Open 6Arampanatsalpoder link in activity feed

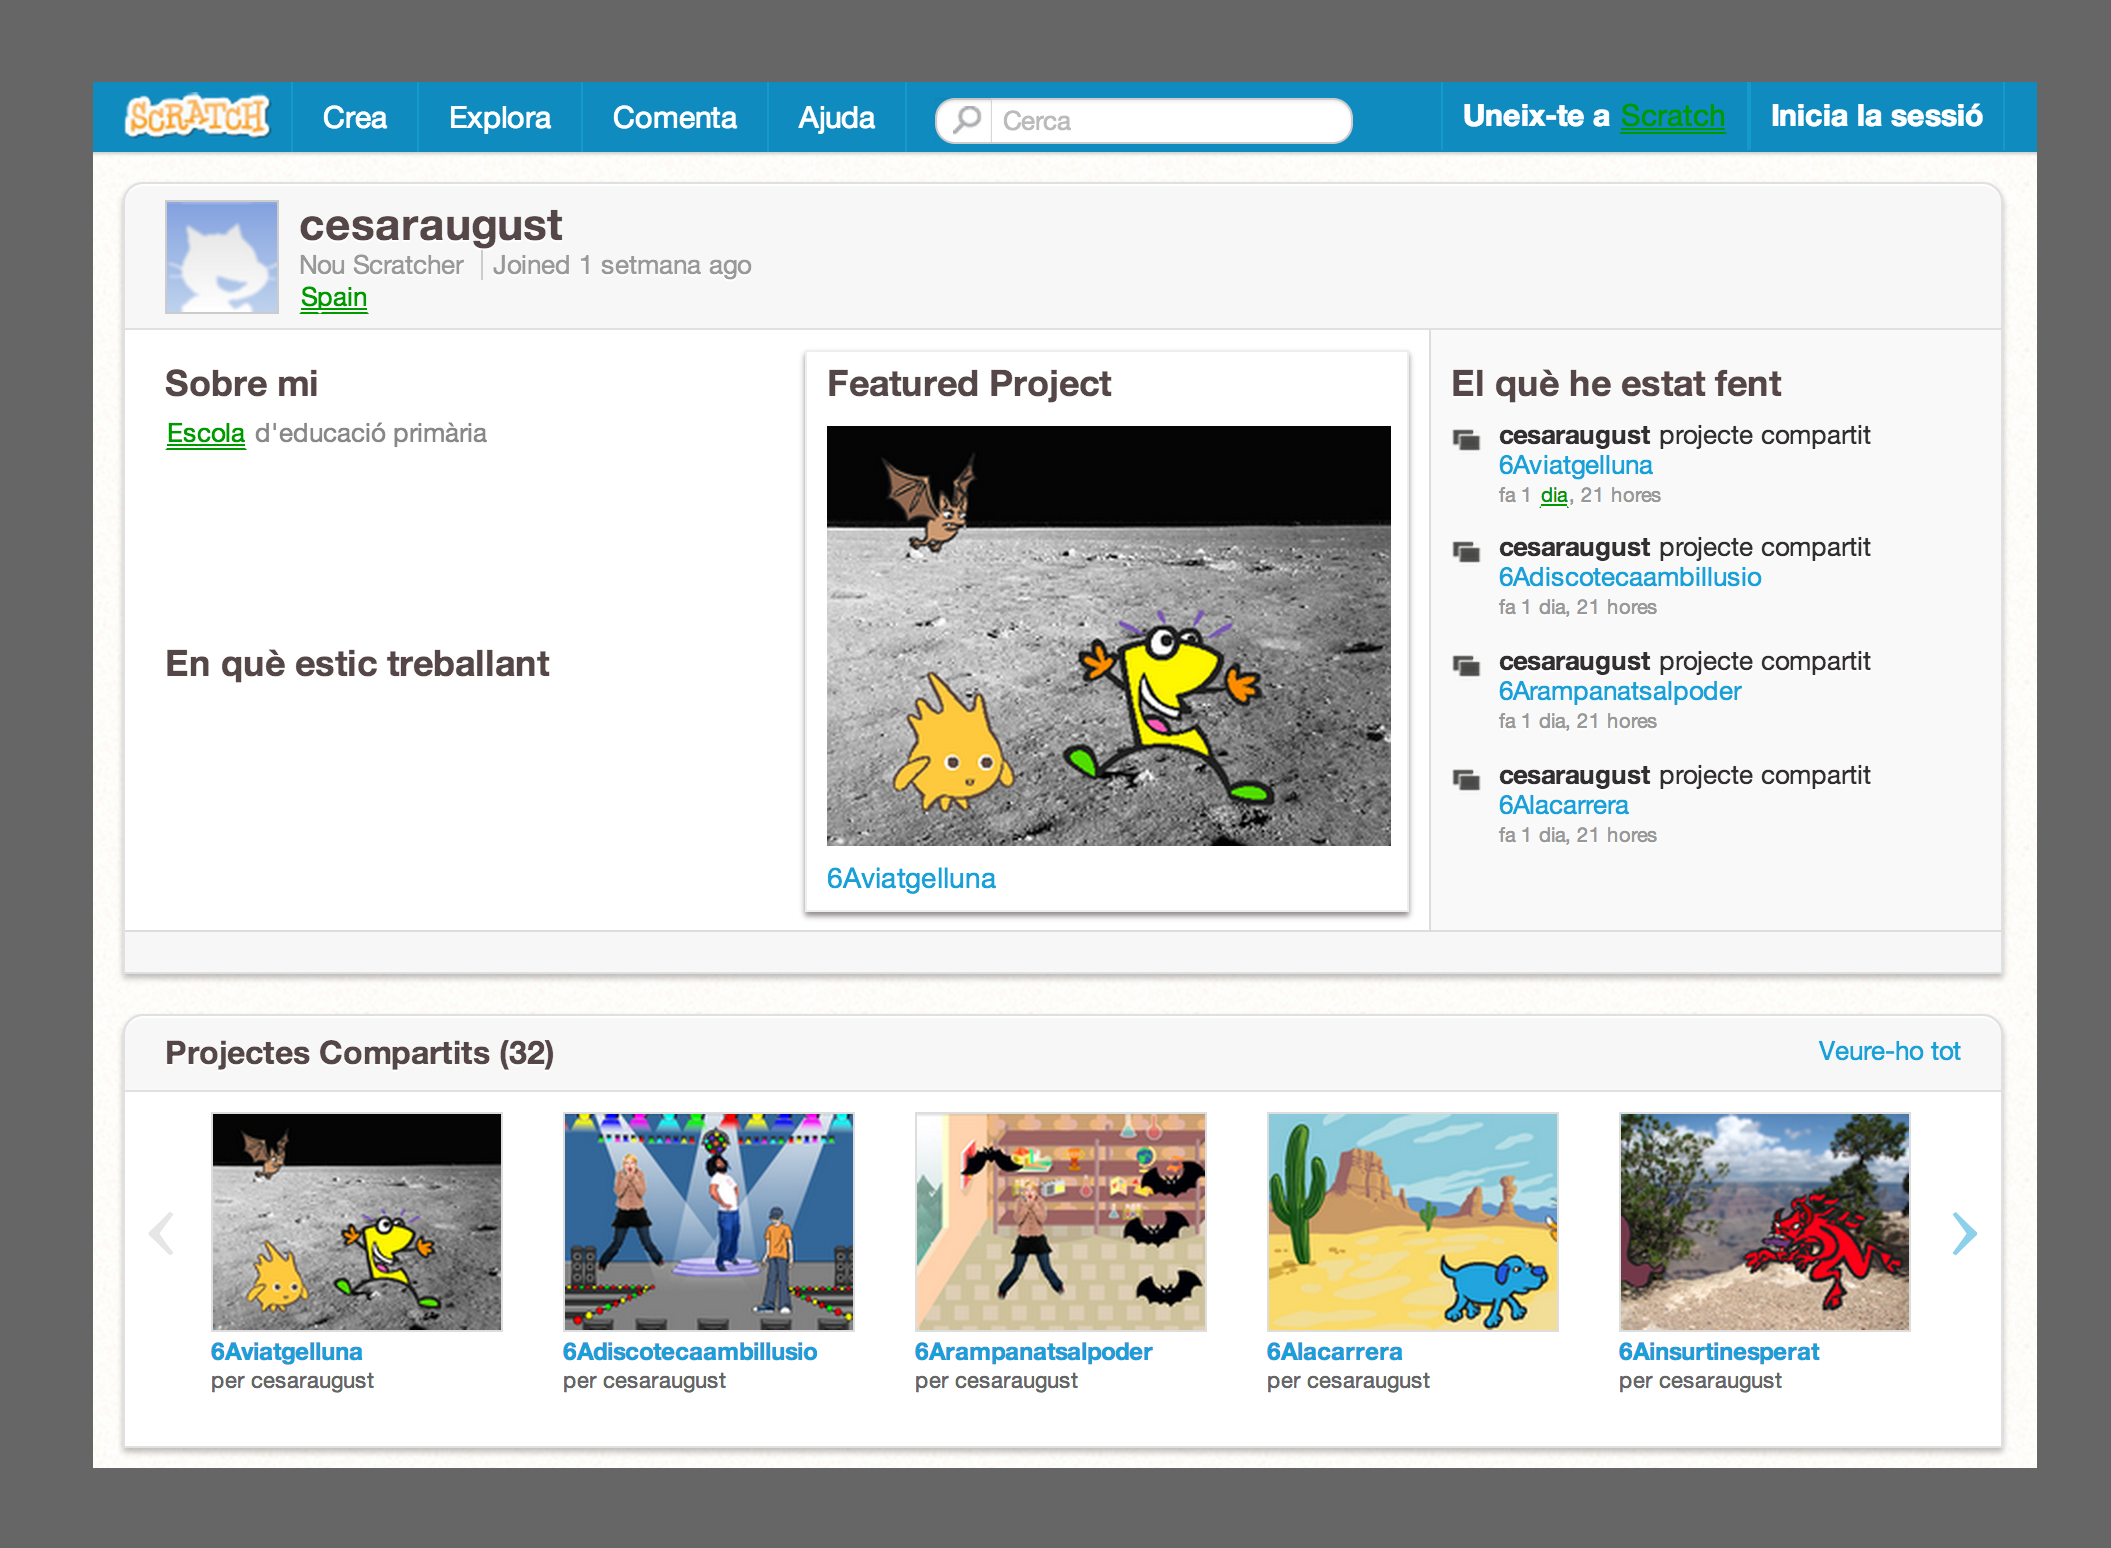tap(1619, 691)
